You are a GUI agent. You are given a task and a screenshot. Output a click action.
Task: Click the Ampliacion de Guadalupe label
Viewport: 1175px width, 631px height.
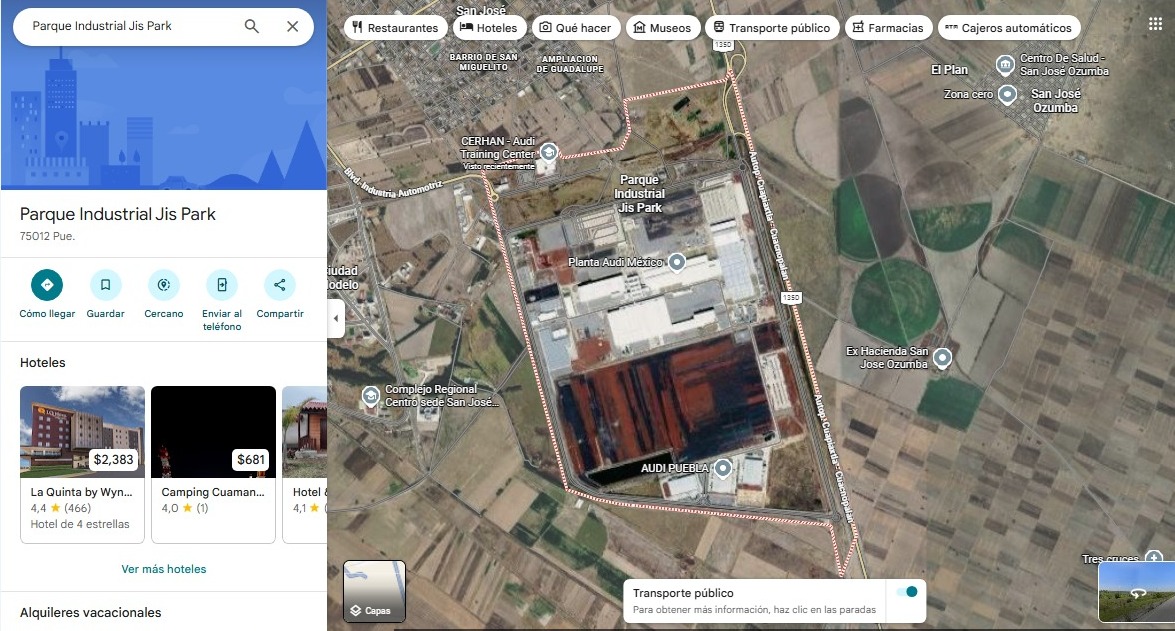click(x=570, y=64)
